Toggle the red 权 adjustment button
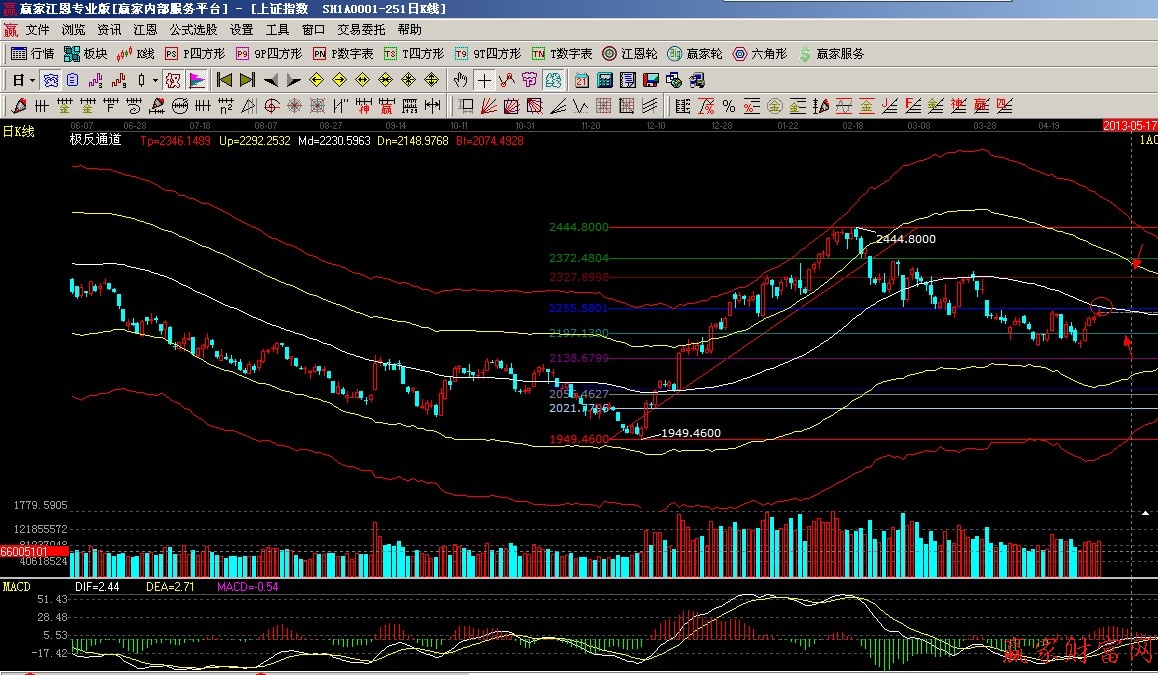The width and height of the screenshot is (1158, 675). (173, 80)
